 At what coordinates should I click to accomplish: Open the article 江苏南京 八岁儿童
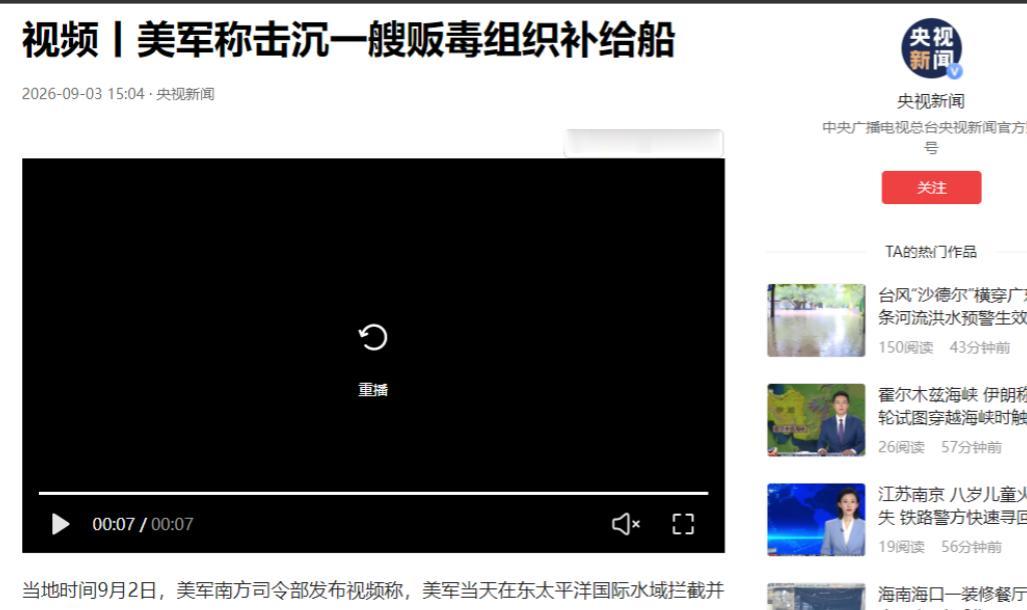952,506
